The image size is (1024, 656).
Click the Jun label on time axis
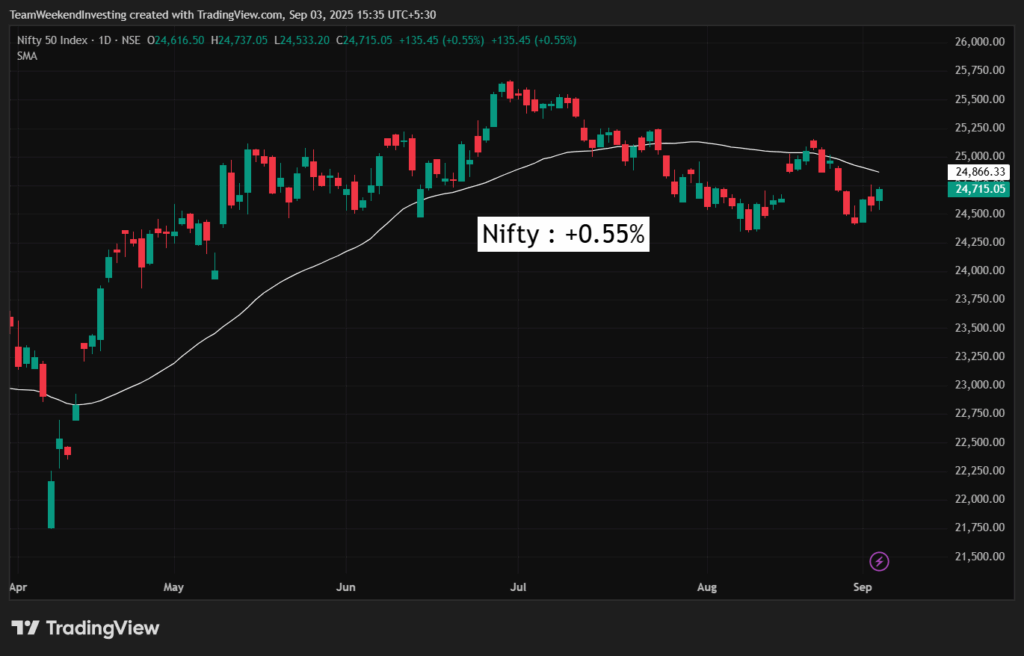pyautogui.click(x=345, y=587)
